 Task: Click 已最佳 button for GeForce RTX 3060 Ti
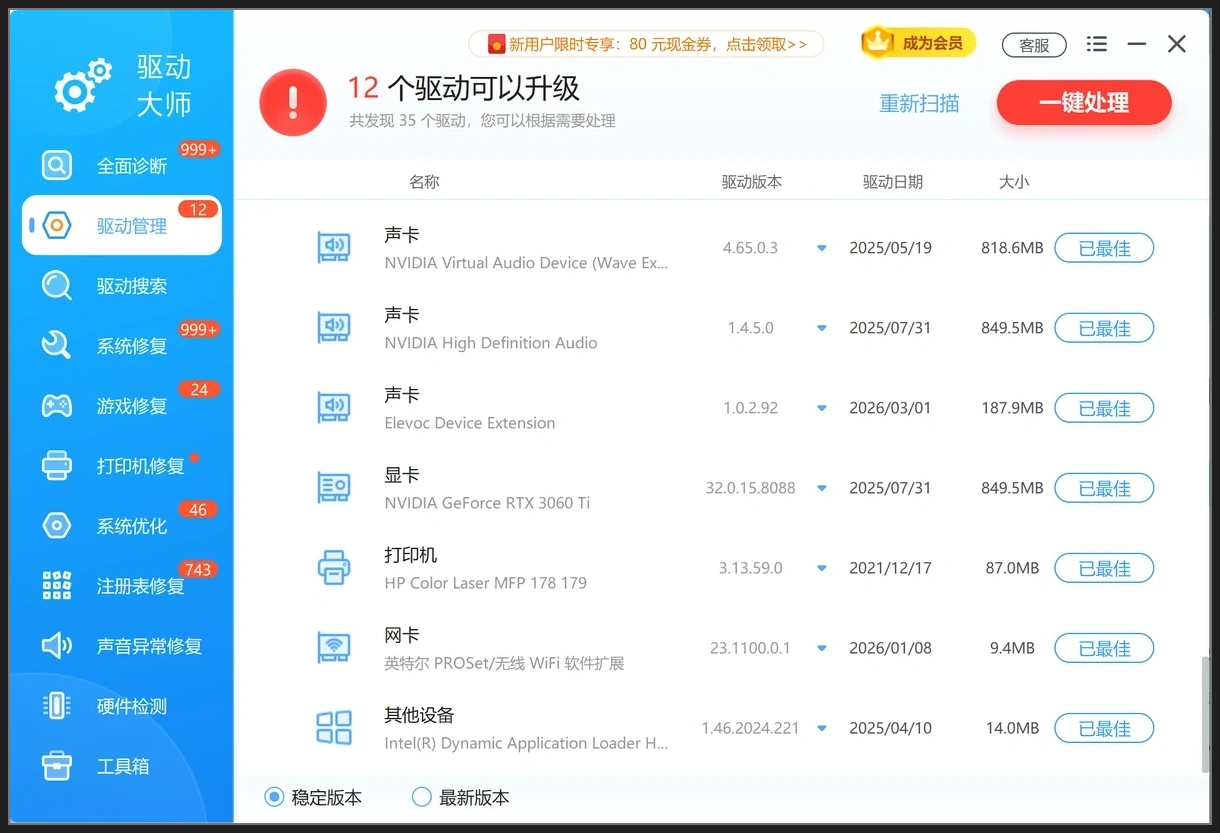[x=1104, y=488]
